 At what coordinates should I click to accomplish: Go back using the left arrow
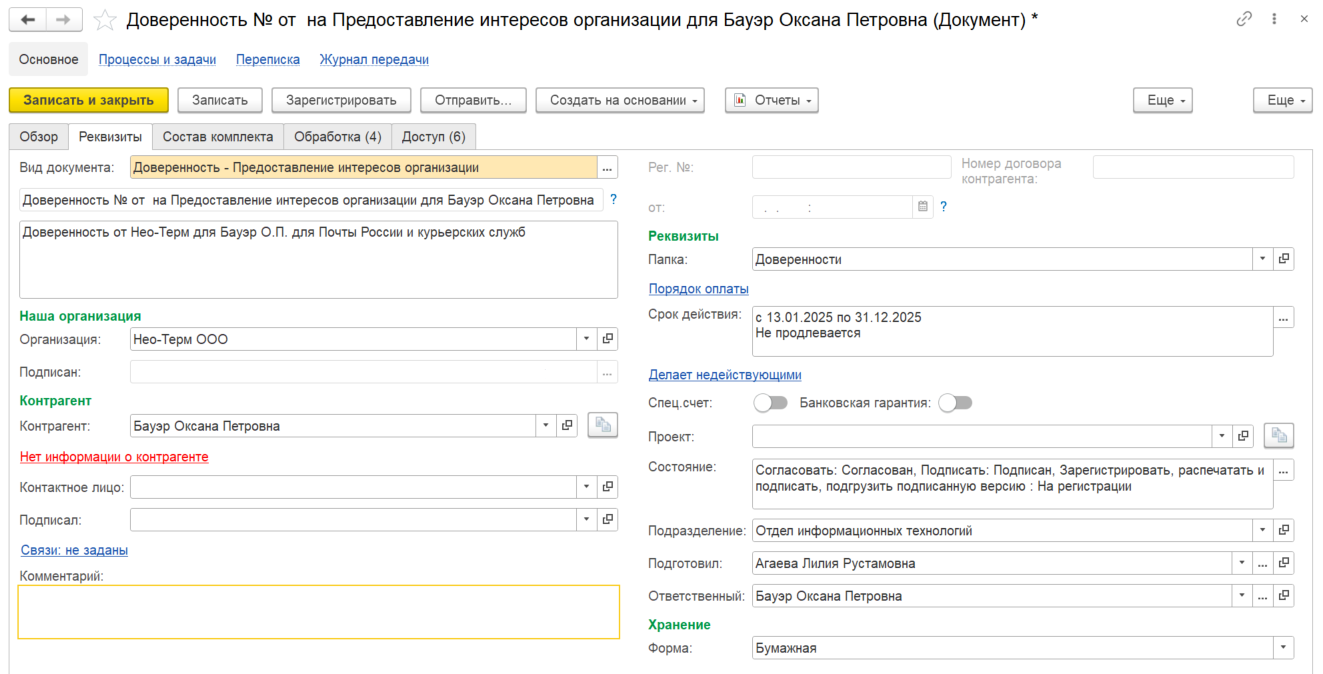28,20
